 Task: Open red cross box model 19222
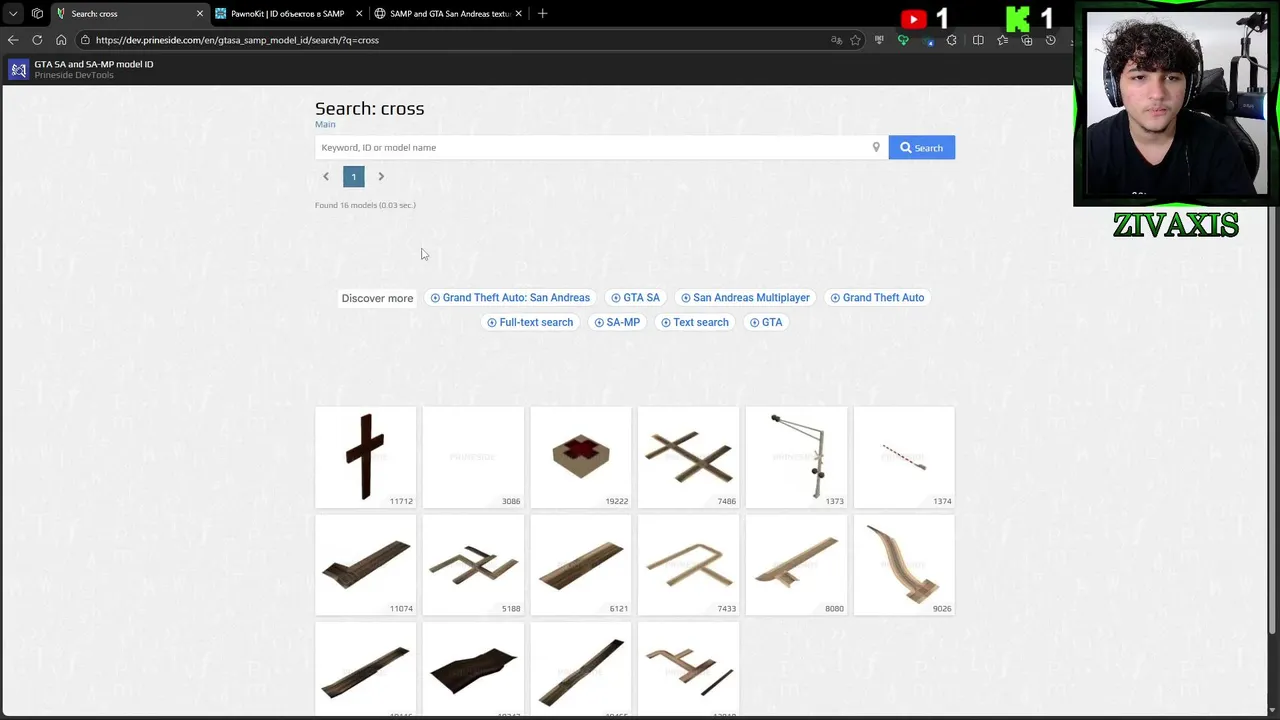581,457
